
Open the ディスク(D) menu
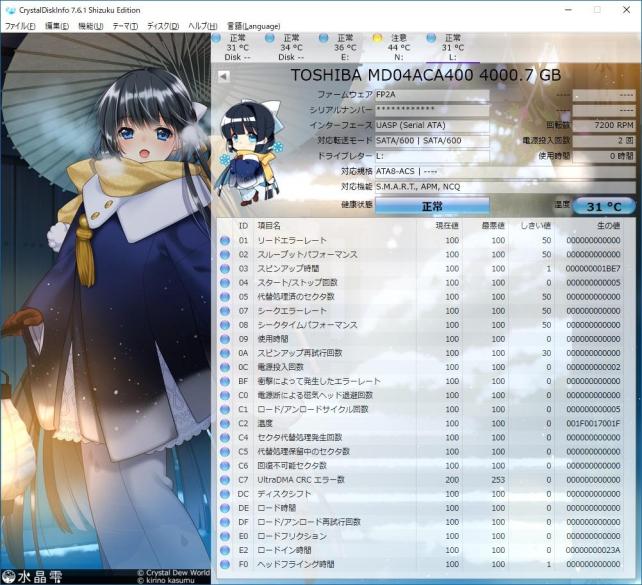pyautogui.click(x=163, y=26)
